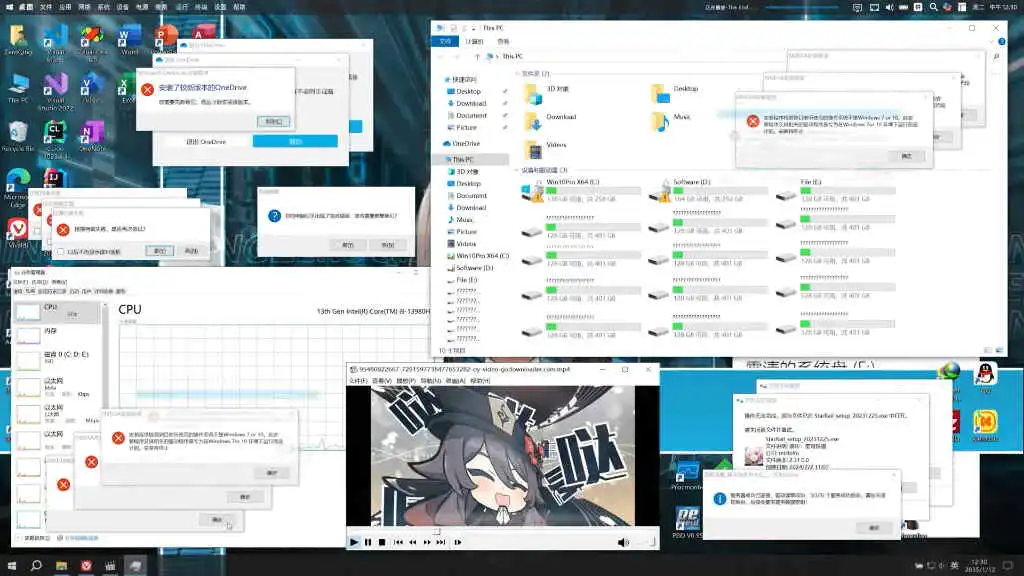Pause the video in the media player
1024x576 pixels.
click(368, 542)
